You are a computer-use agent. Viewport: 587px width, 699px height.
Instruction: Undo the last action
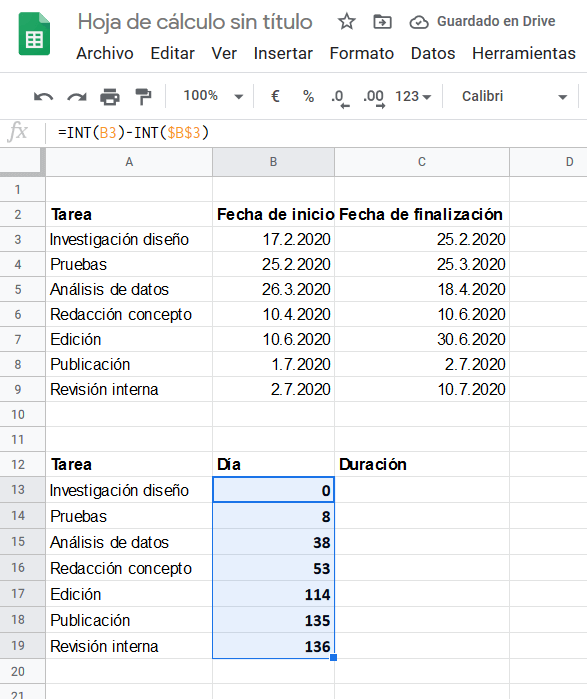[x=43, y=96]
